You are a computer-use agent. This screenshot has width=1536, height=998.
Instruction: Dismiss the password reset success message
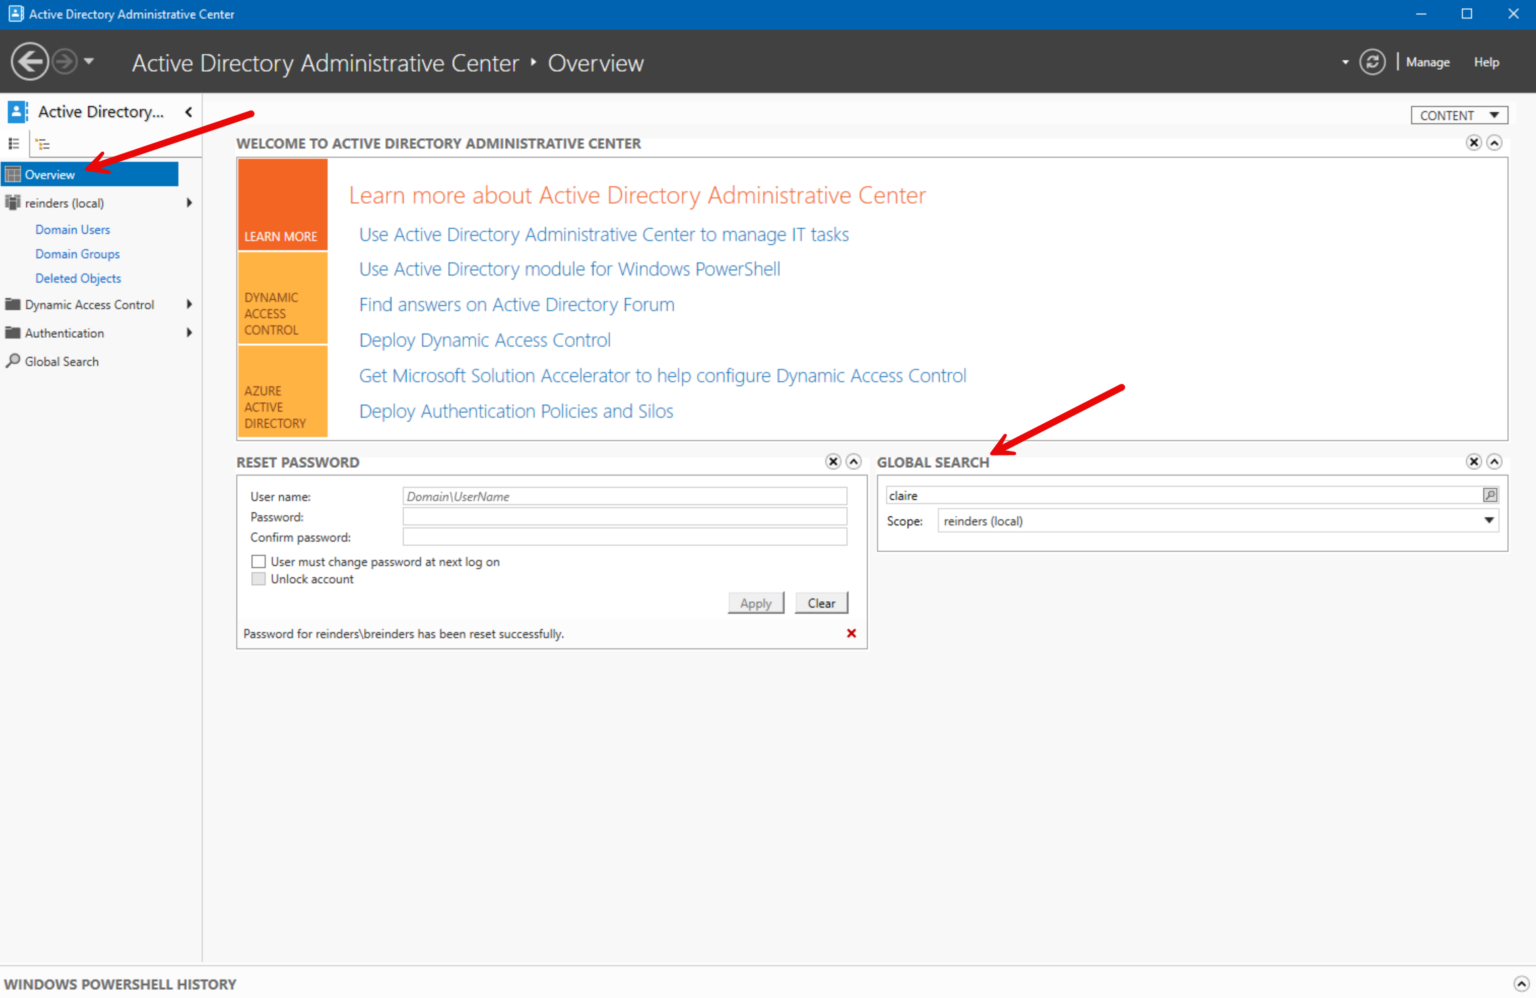851,633
